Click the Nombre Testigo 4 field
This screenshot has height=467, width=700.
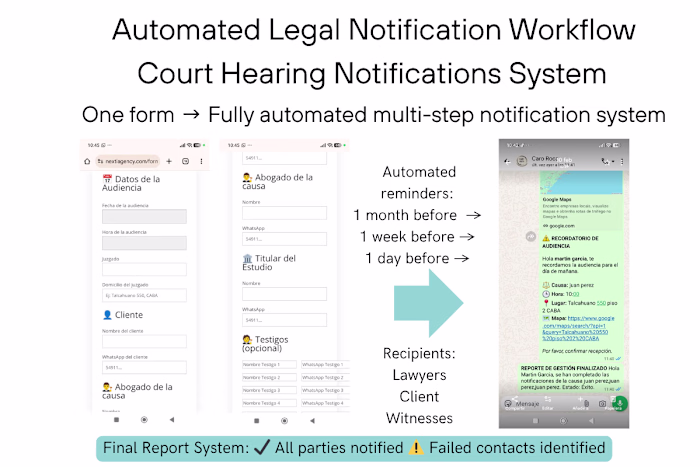pos(269,403)
